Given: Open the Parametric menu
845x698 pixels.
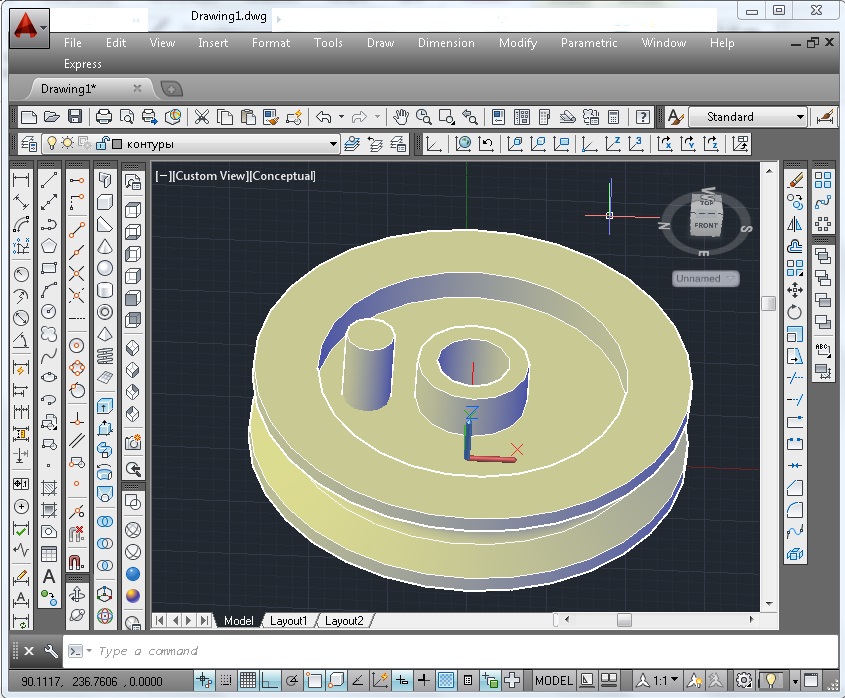Looking at the screenshot, I should (589, 43).
